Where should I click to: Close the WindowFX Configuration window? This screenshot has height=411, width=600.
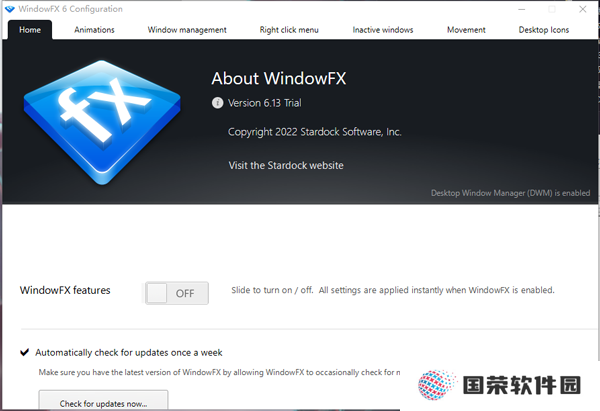click(582, 9)
